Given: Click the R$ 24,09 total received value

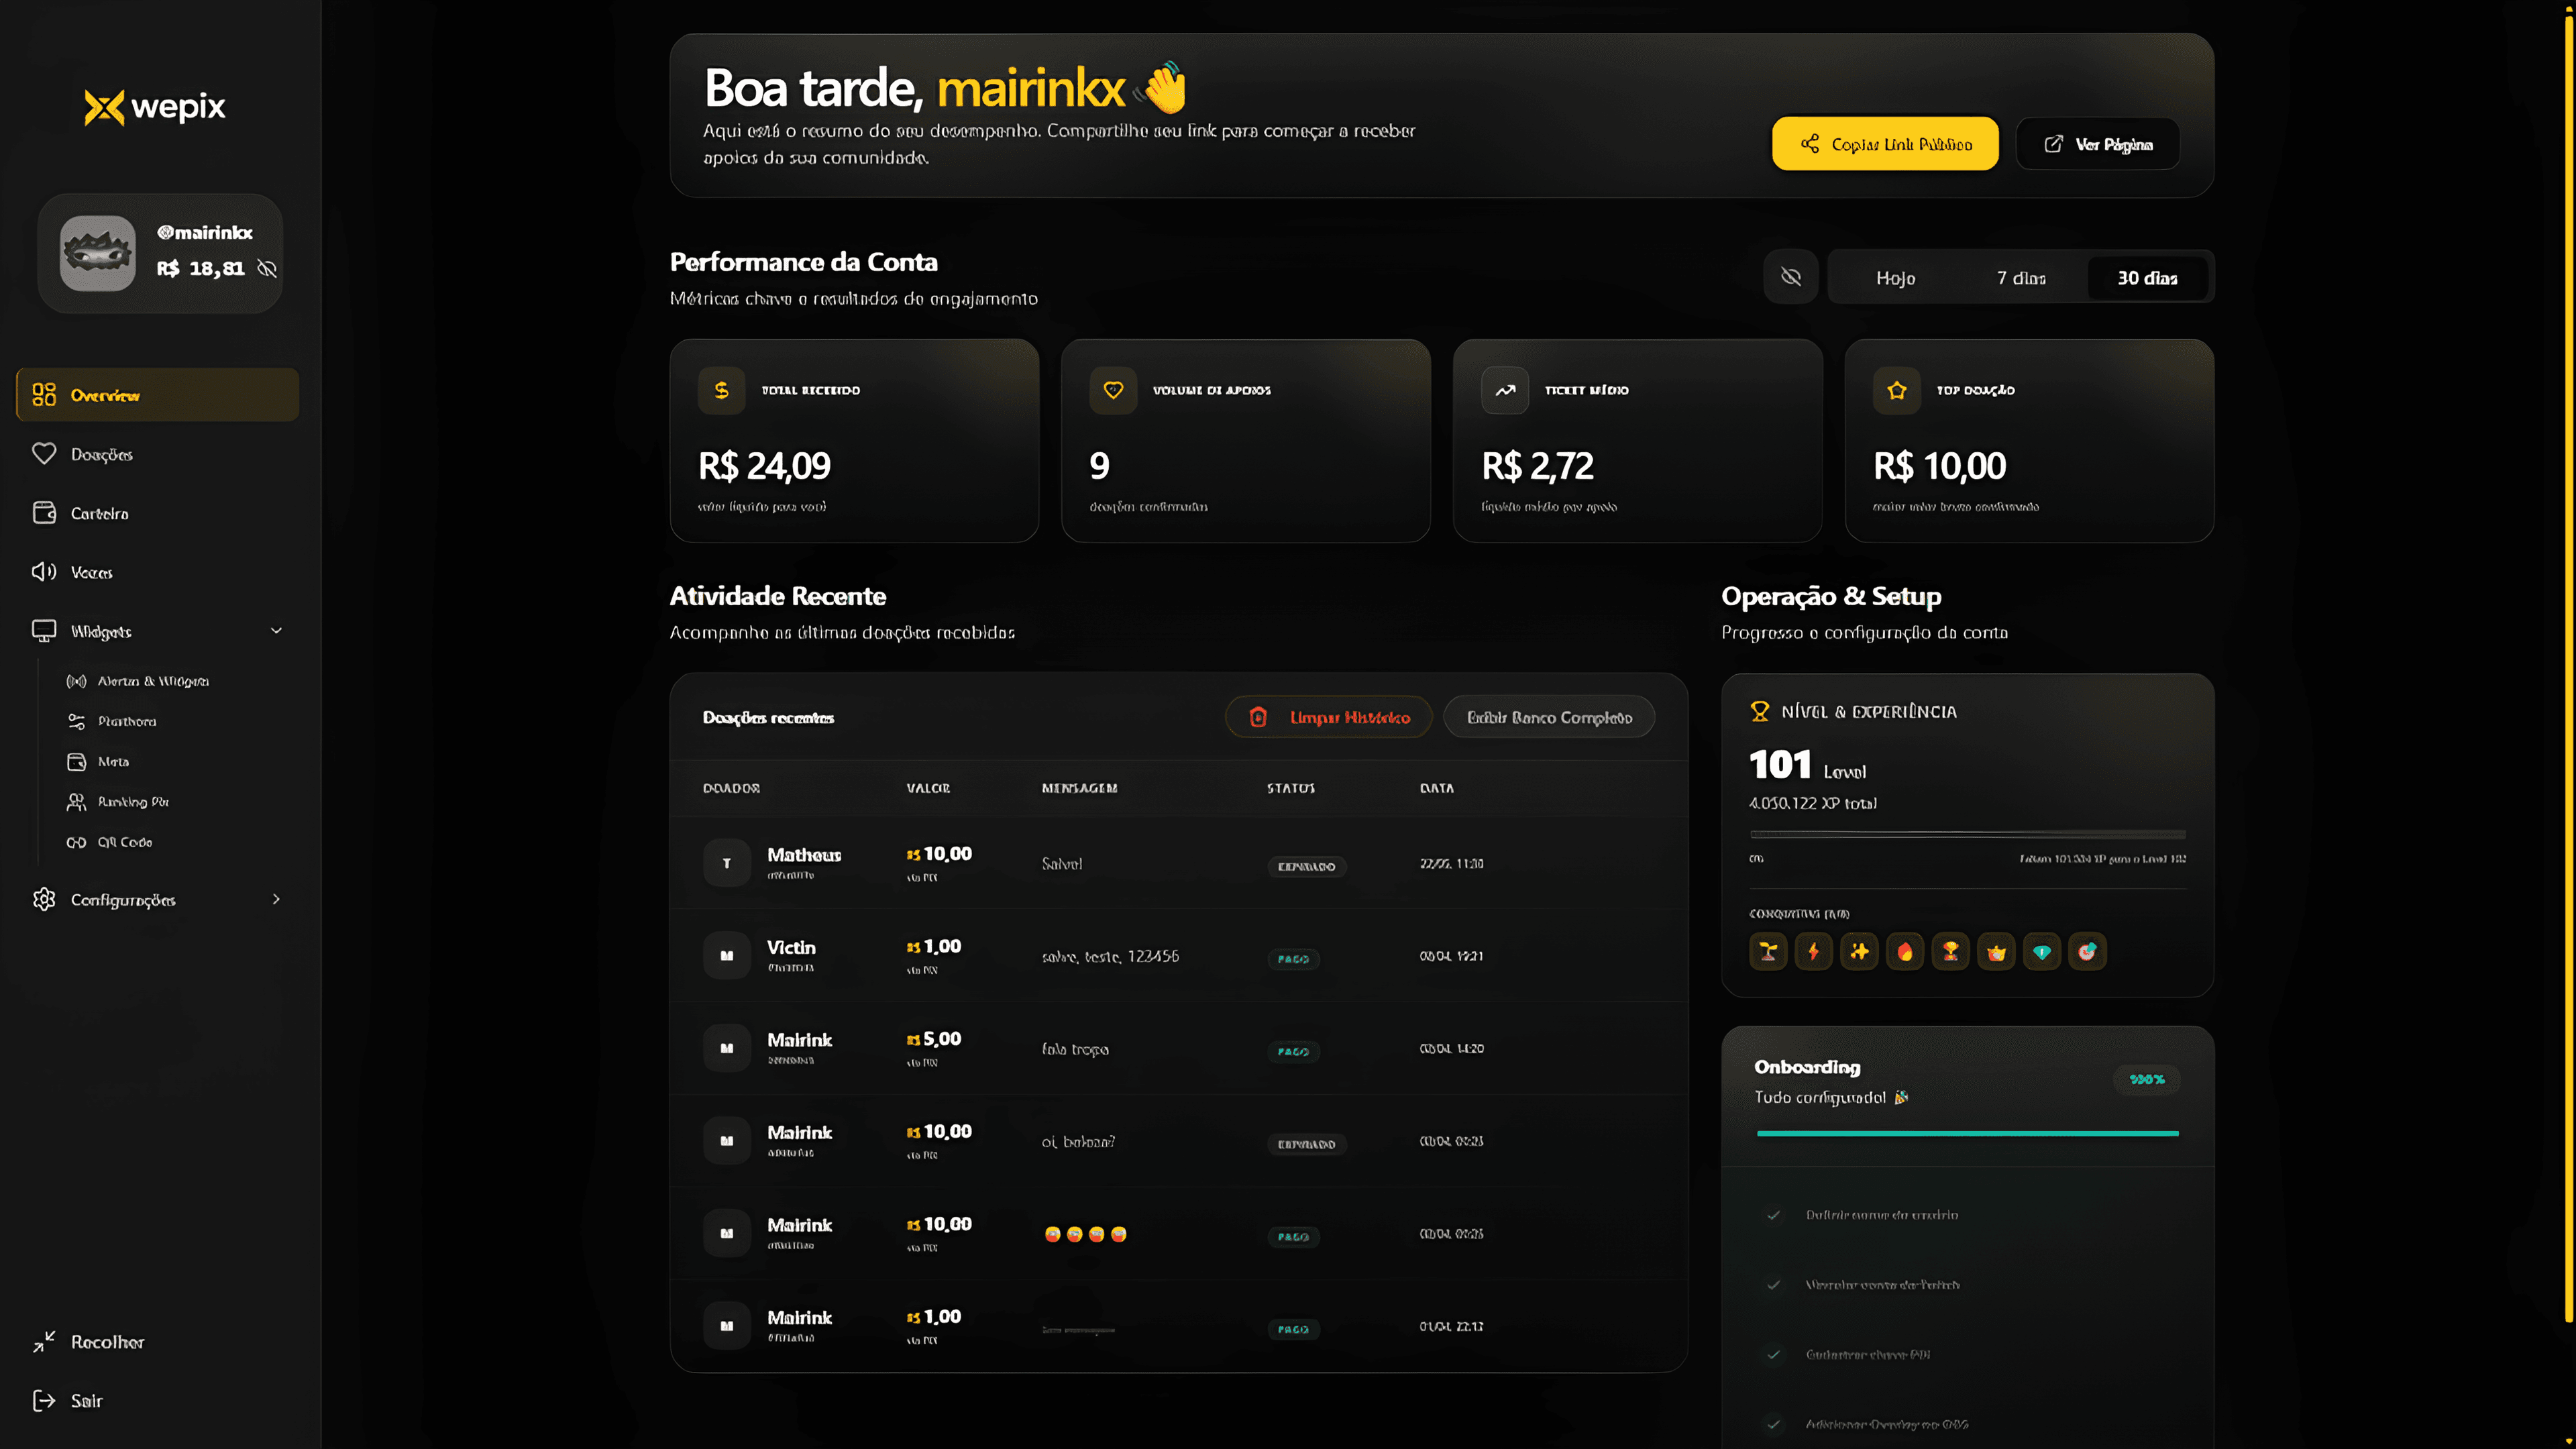Looking at the screenshot, I should (x=764, y=466).
